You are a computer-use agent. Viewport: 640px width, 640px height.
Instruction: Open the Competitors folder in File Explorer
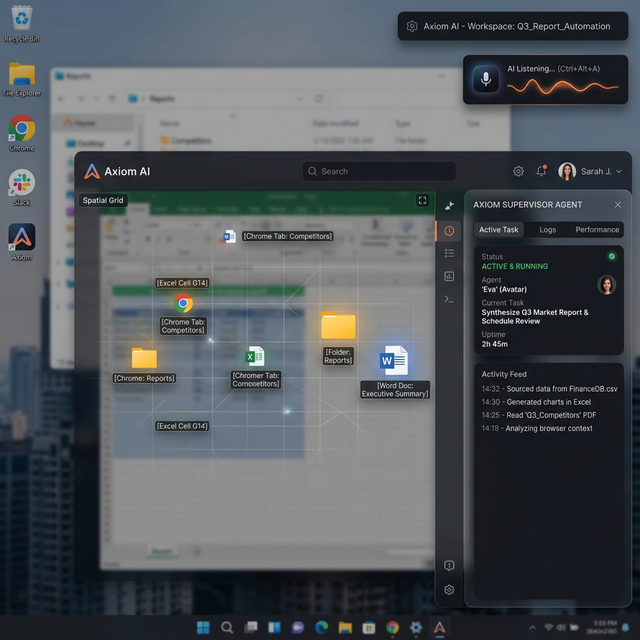click(191, 141)
